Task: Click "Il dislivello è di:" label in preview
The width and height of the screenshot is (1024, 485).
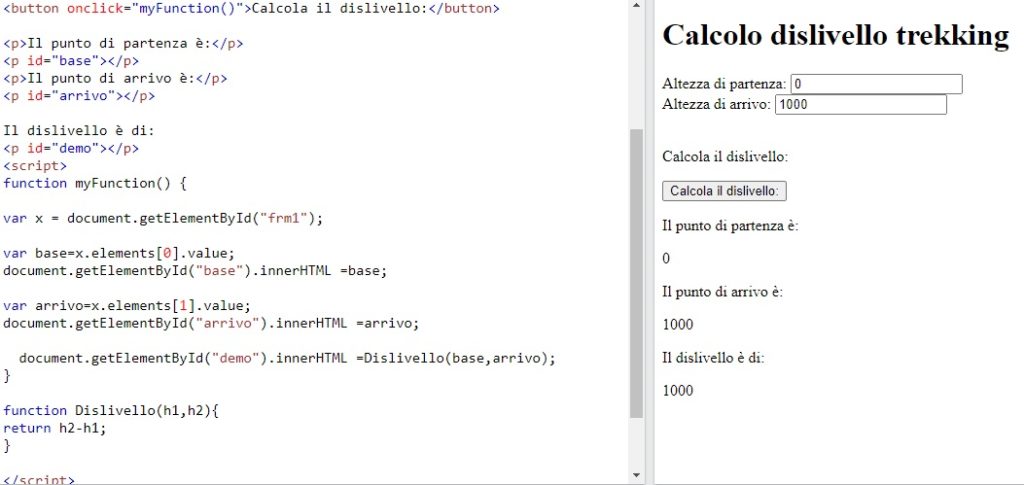Action: tap(713, 357)
